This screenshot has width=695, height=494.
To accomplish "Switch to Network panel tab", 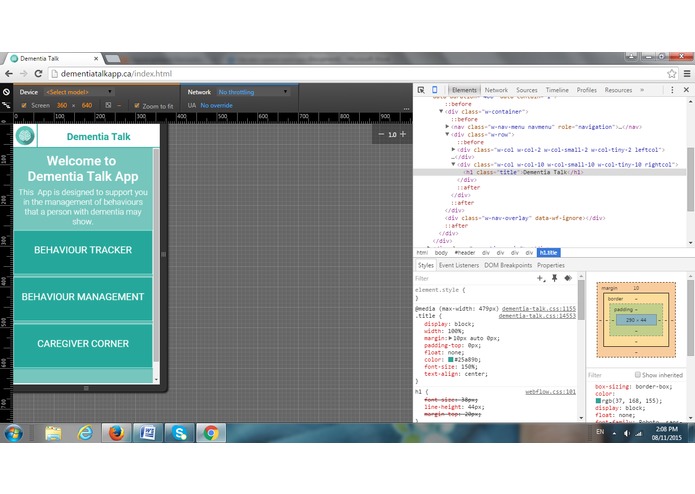I will 496,90.
